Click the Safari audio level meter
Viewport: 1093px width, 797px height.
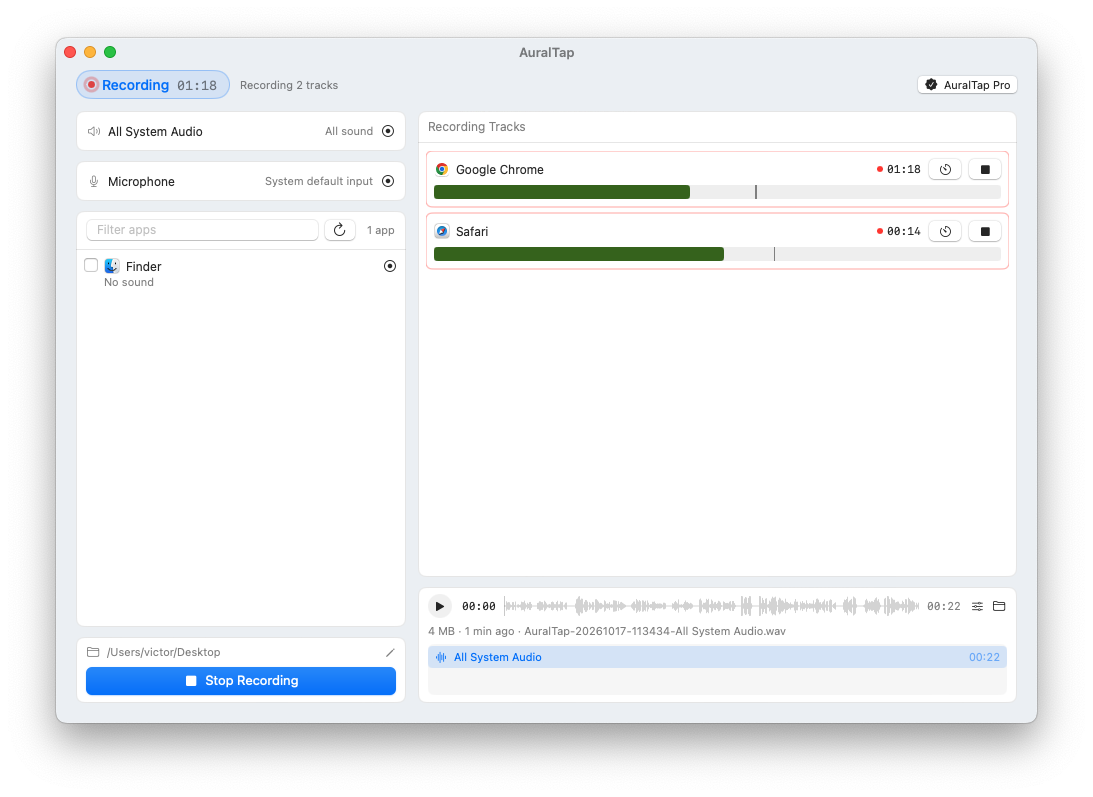[x=717, y=255]
